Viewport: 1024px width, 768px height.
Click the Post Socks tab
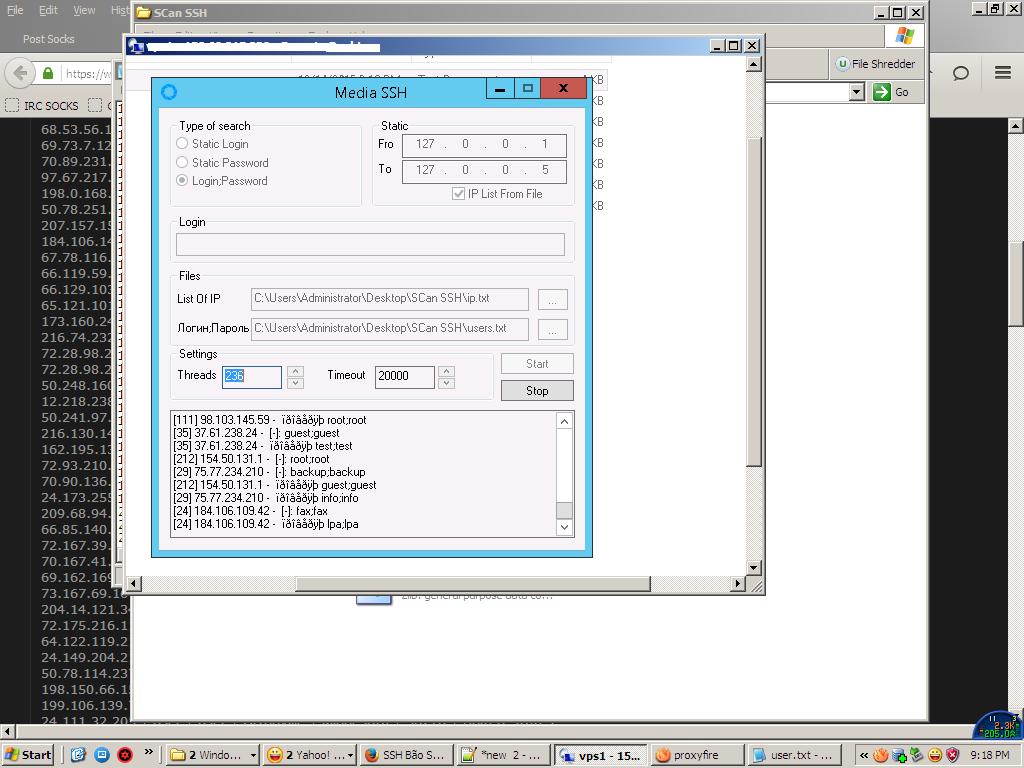pos(48,39)
